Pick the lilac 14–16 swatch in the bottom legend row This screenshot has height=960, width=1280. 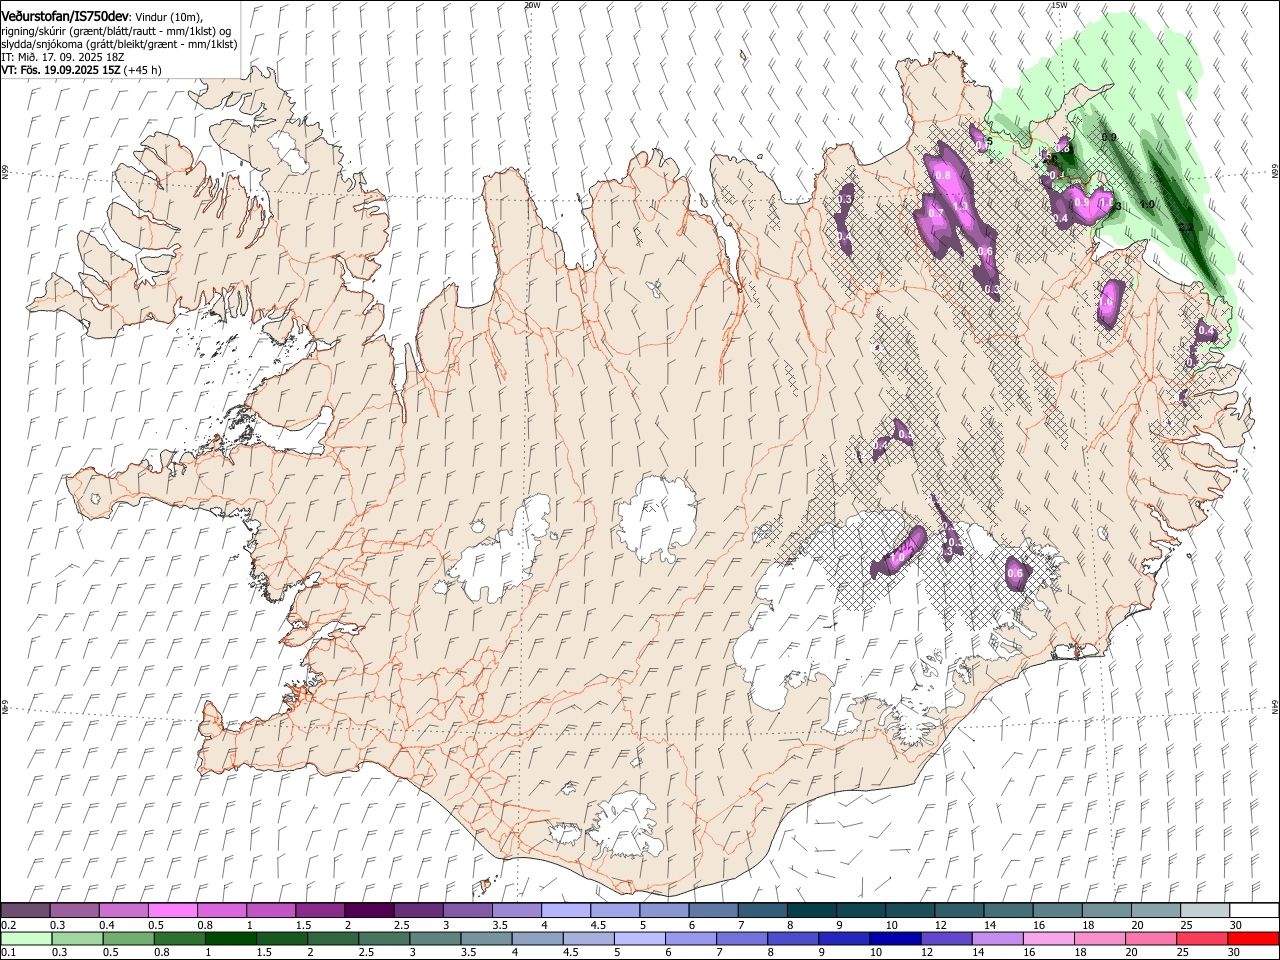tap(997, 939)
